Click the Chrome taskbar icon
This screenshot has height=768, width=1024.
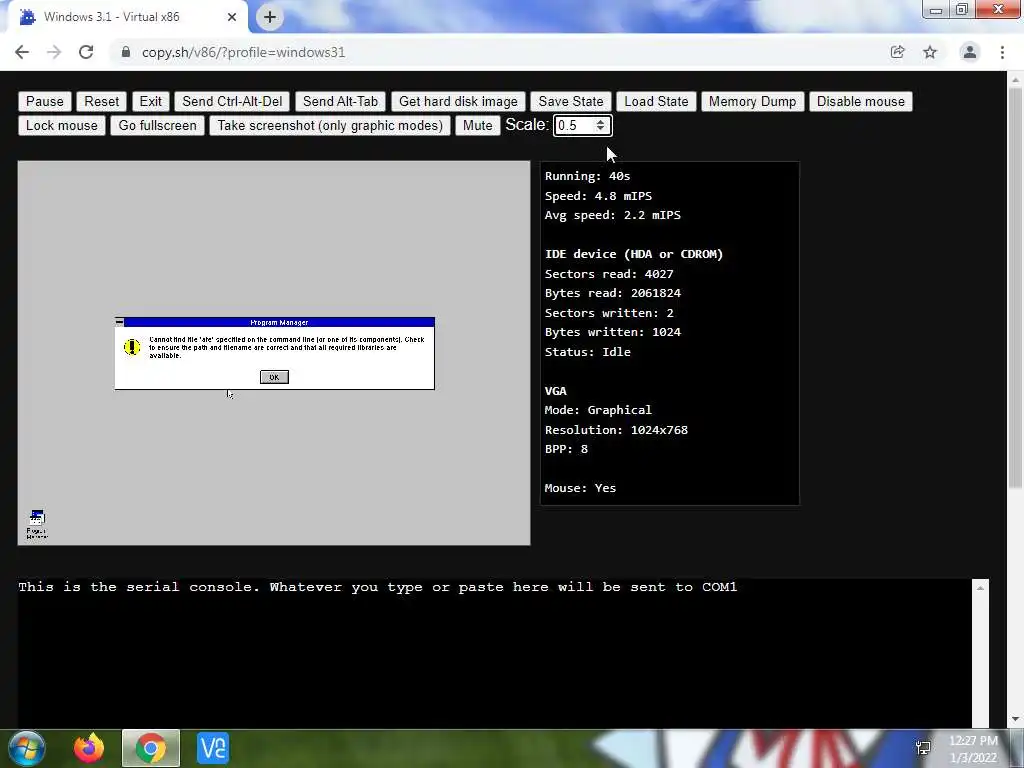(x=151, y=748)
